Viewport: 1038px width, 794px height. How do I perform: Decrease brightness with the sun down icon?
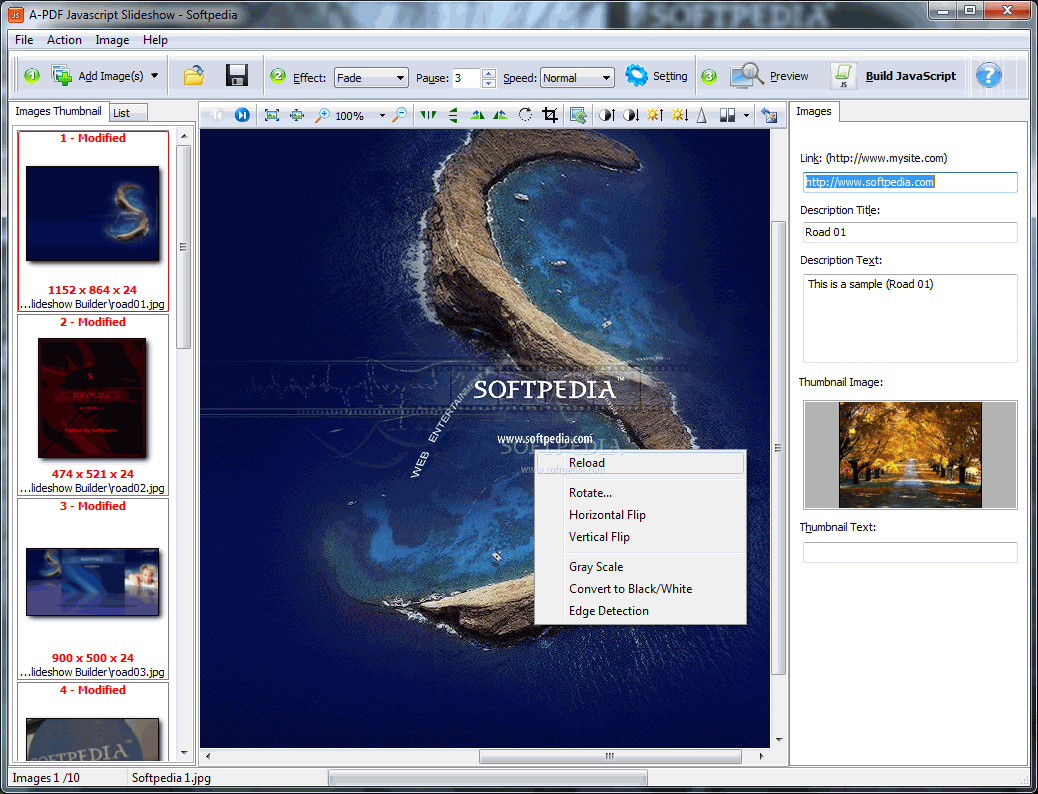tap(679, 115)
